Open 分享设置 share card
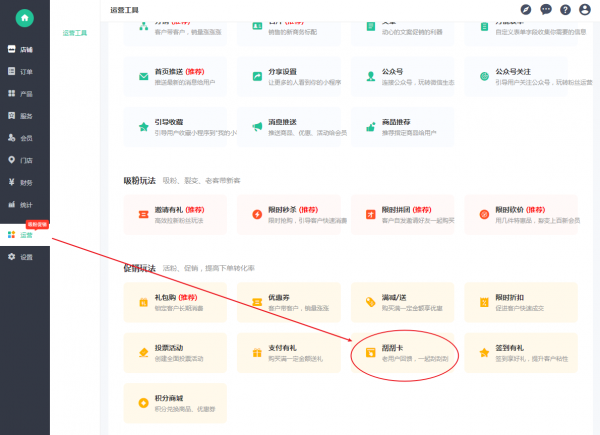 pyautogui.click(x=289, y=77)
